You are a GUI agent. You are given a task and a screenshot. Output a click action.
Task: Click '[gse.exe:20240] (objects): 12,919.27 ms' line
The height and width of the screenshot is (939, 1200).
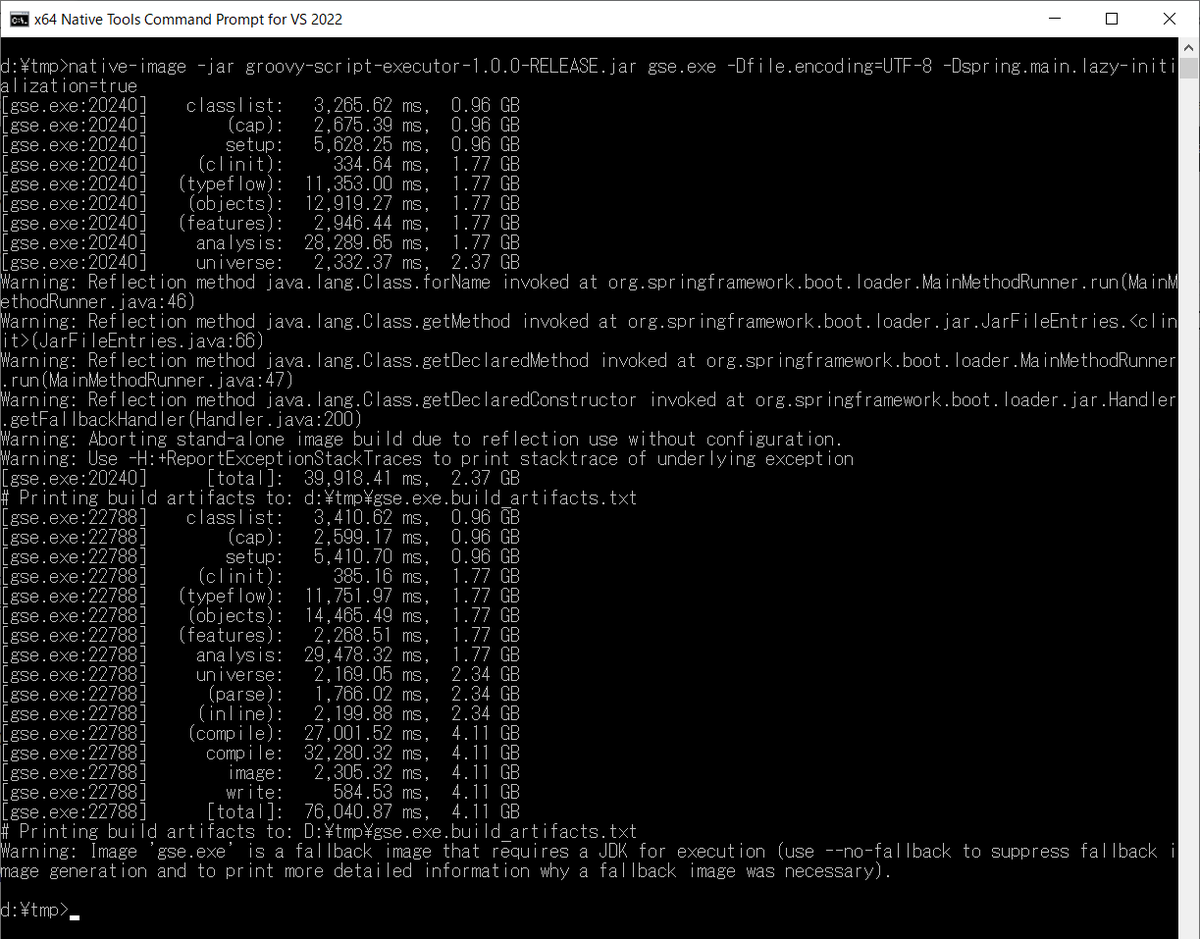261,204
